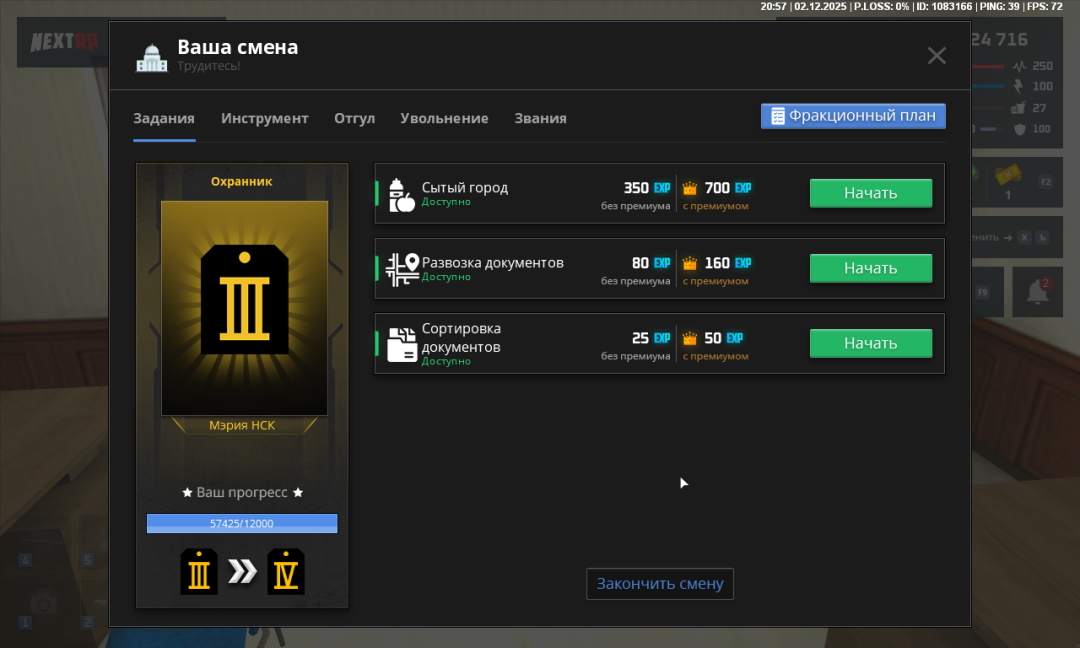Image resolution: width=1080 pixels, height=648 pixels.
Task: Click the Сытый город food icon
Action: coord(401,193)
